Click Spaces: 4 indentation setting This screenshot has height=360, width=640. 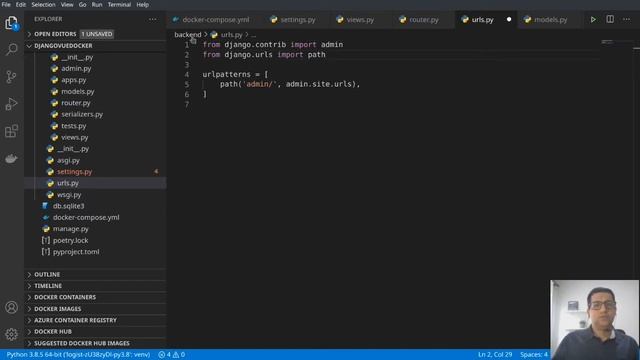(533, 355)
